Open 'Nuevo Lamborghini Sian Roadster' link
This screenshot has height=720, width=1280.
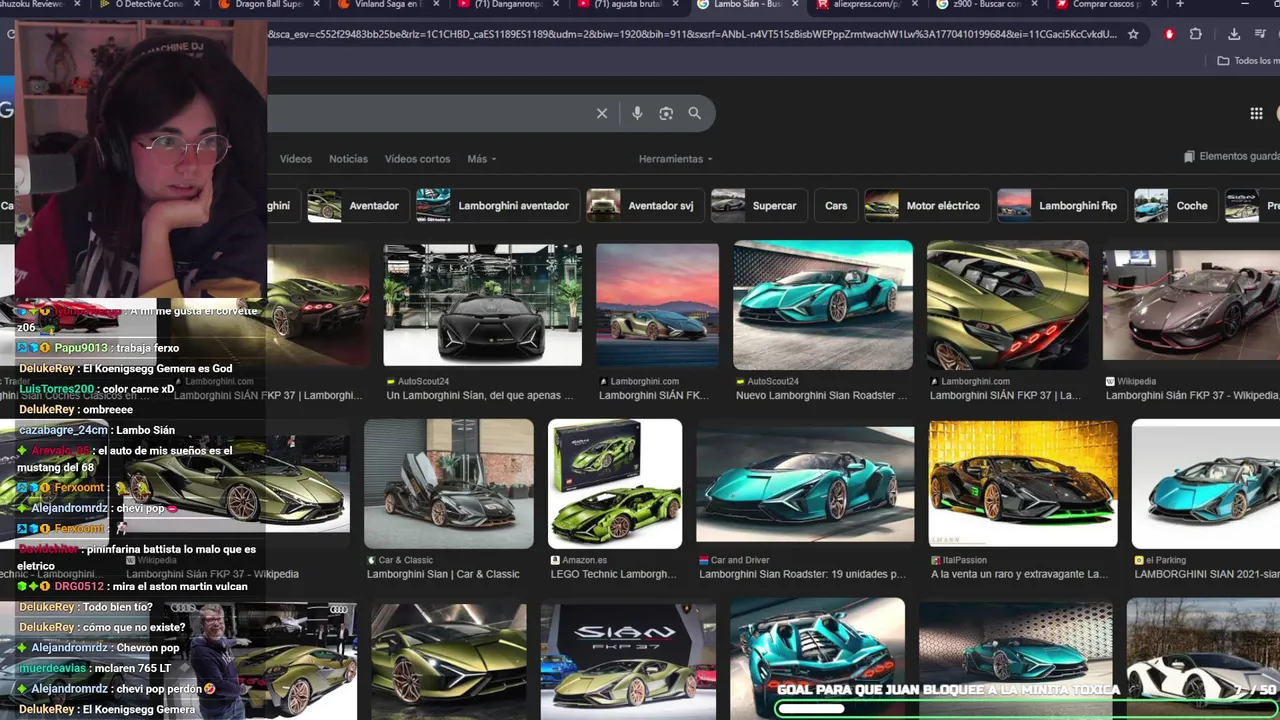pos(821,395)
